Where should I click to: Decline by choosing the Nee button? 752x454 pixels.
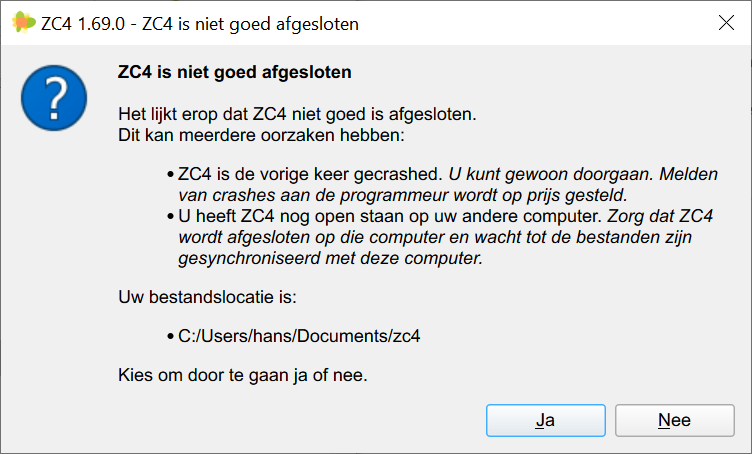(674, 420)
